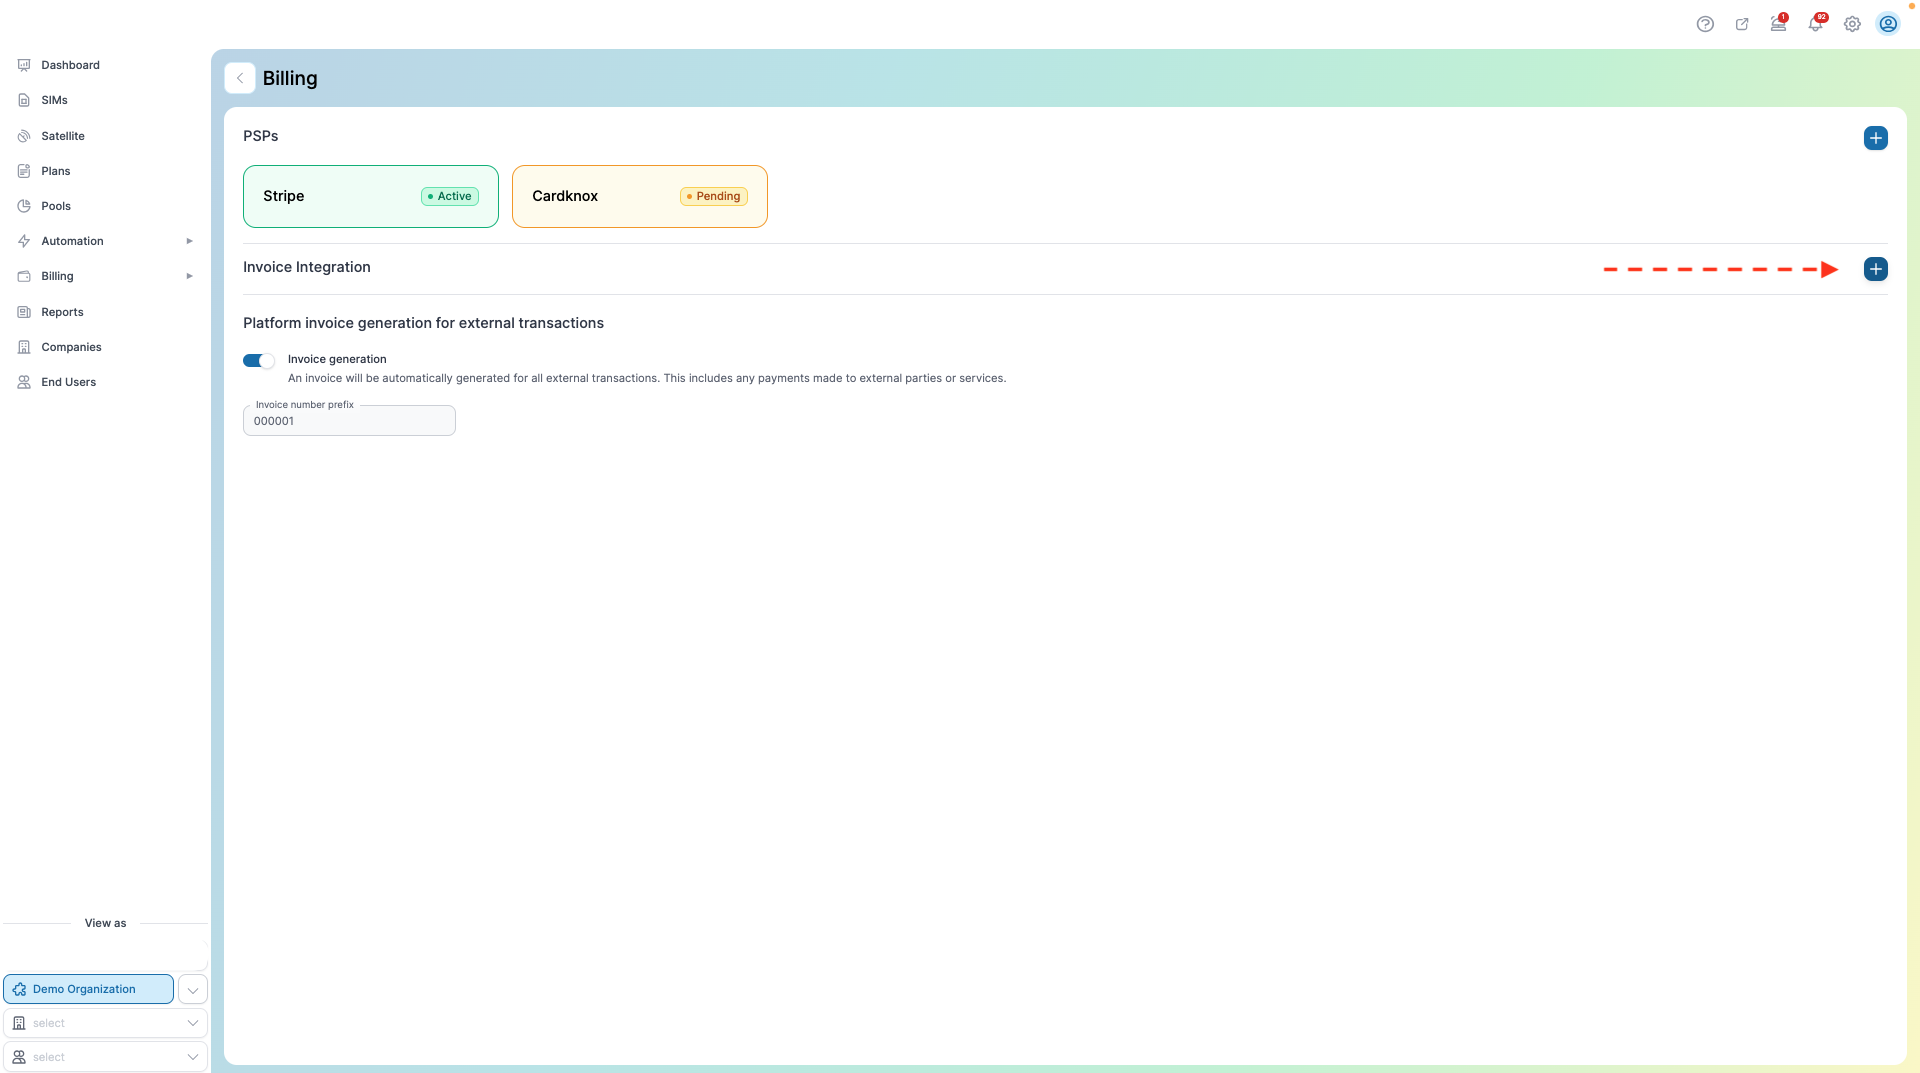Open Plans in the sidebar
1920x1073 pixels.
point(55,171)
